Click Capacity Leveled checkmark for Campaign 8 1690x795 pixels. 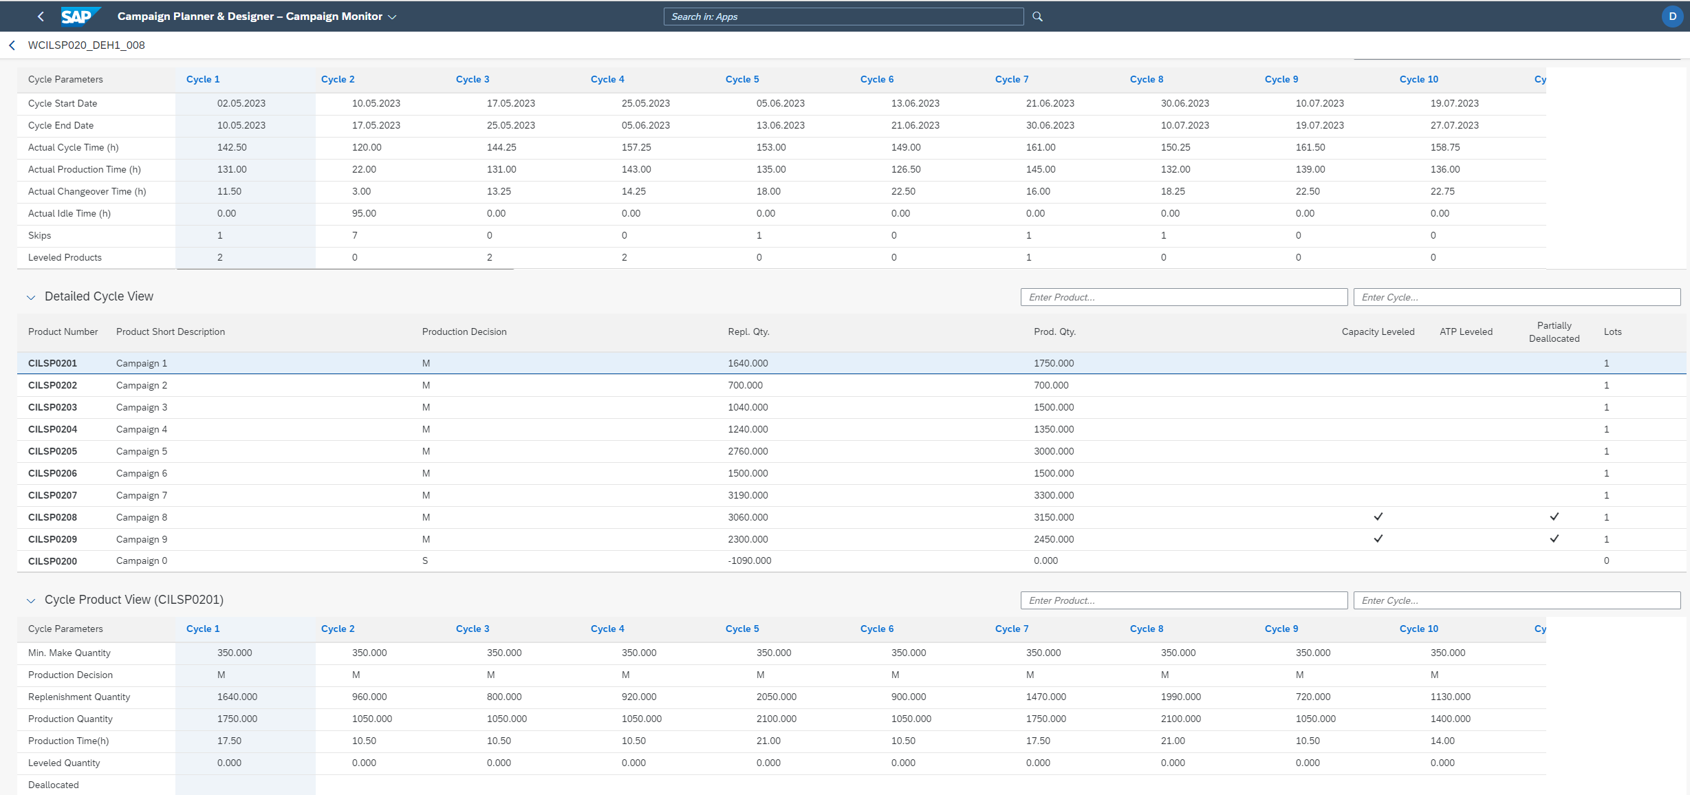pyautogui.click(x=1378, y=517)
